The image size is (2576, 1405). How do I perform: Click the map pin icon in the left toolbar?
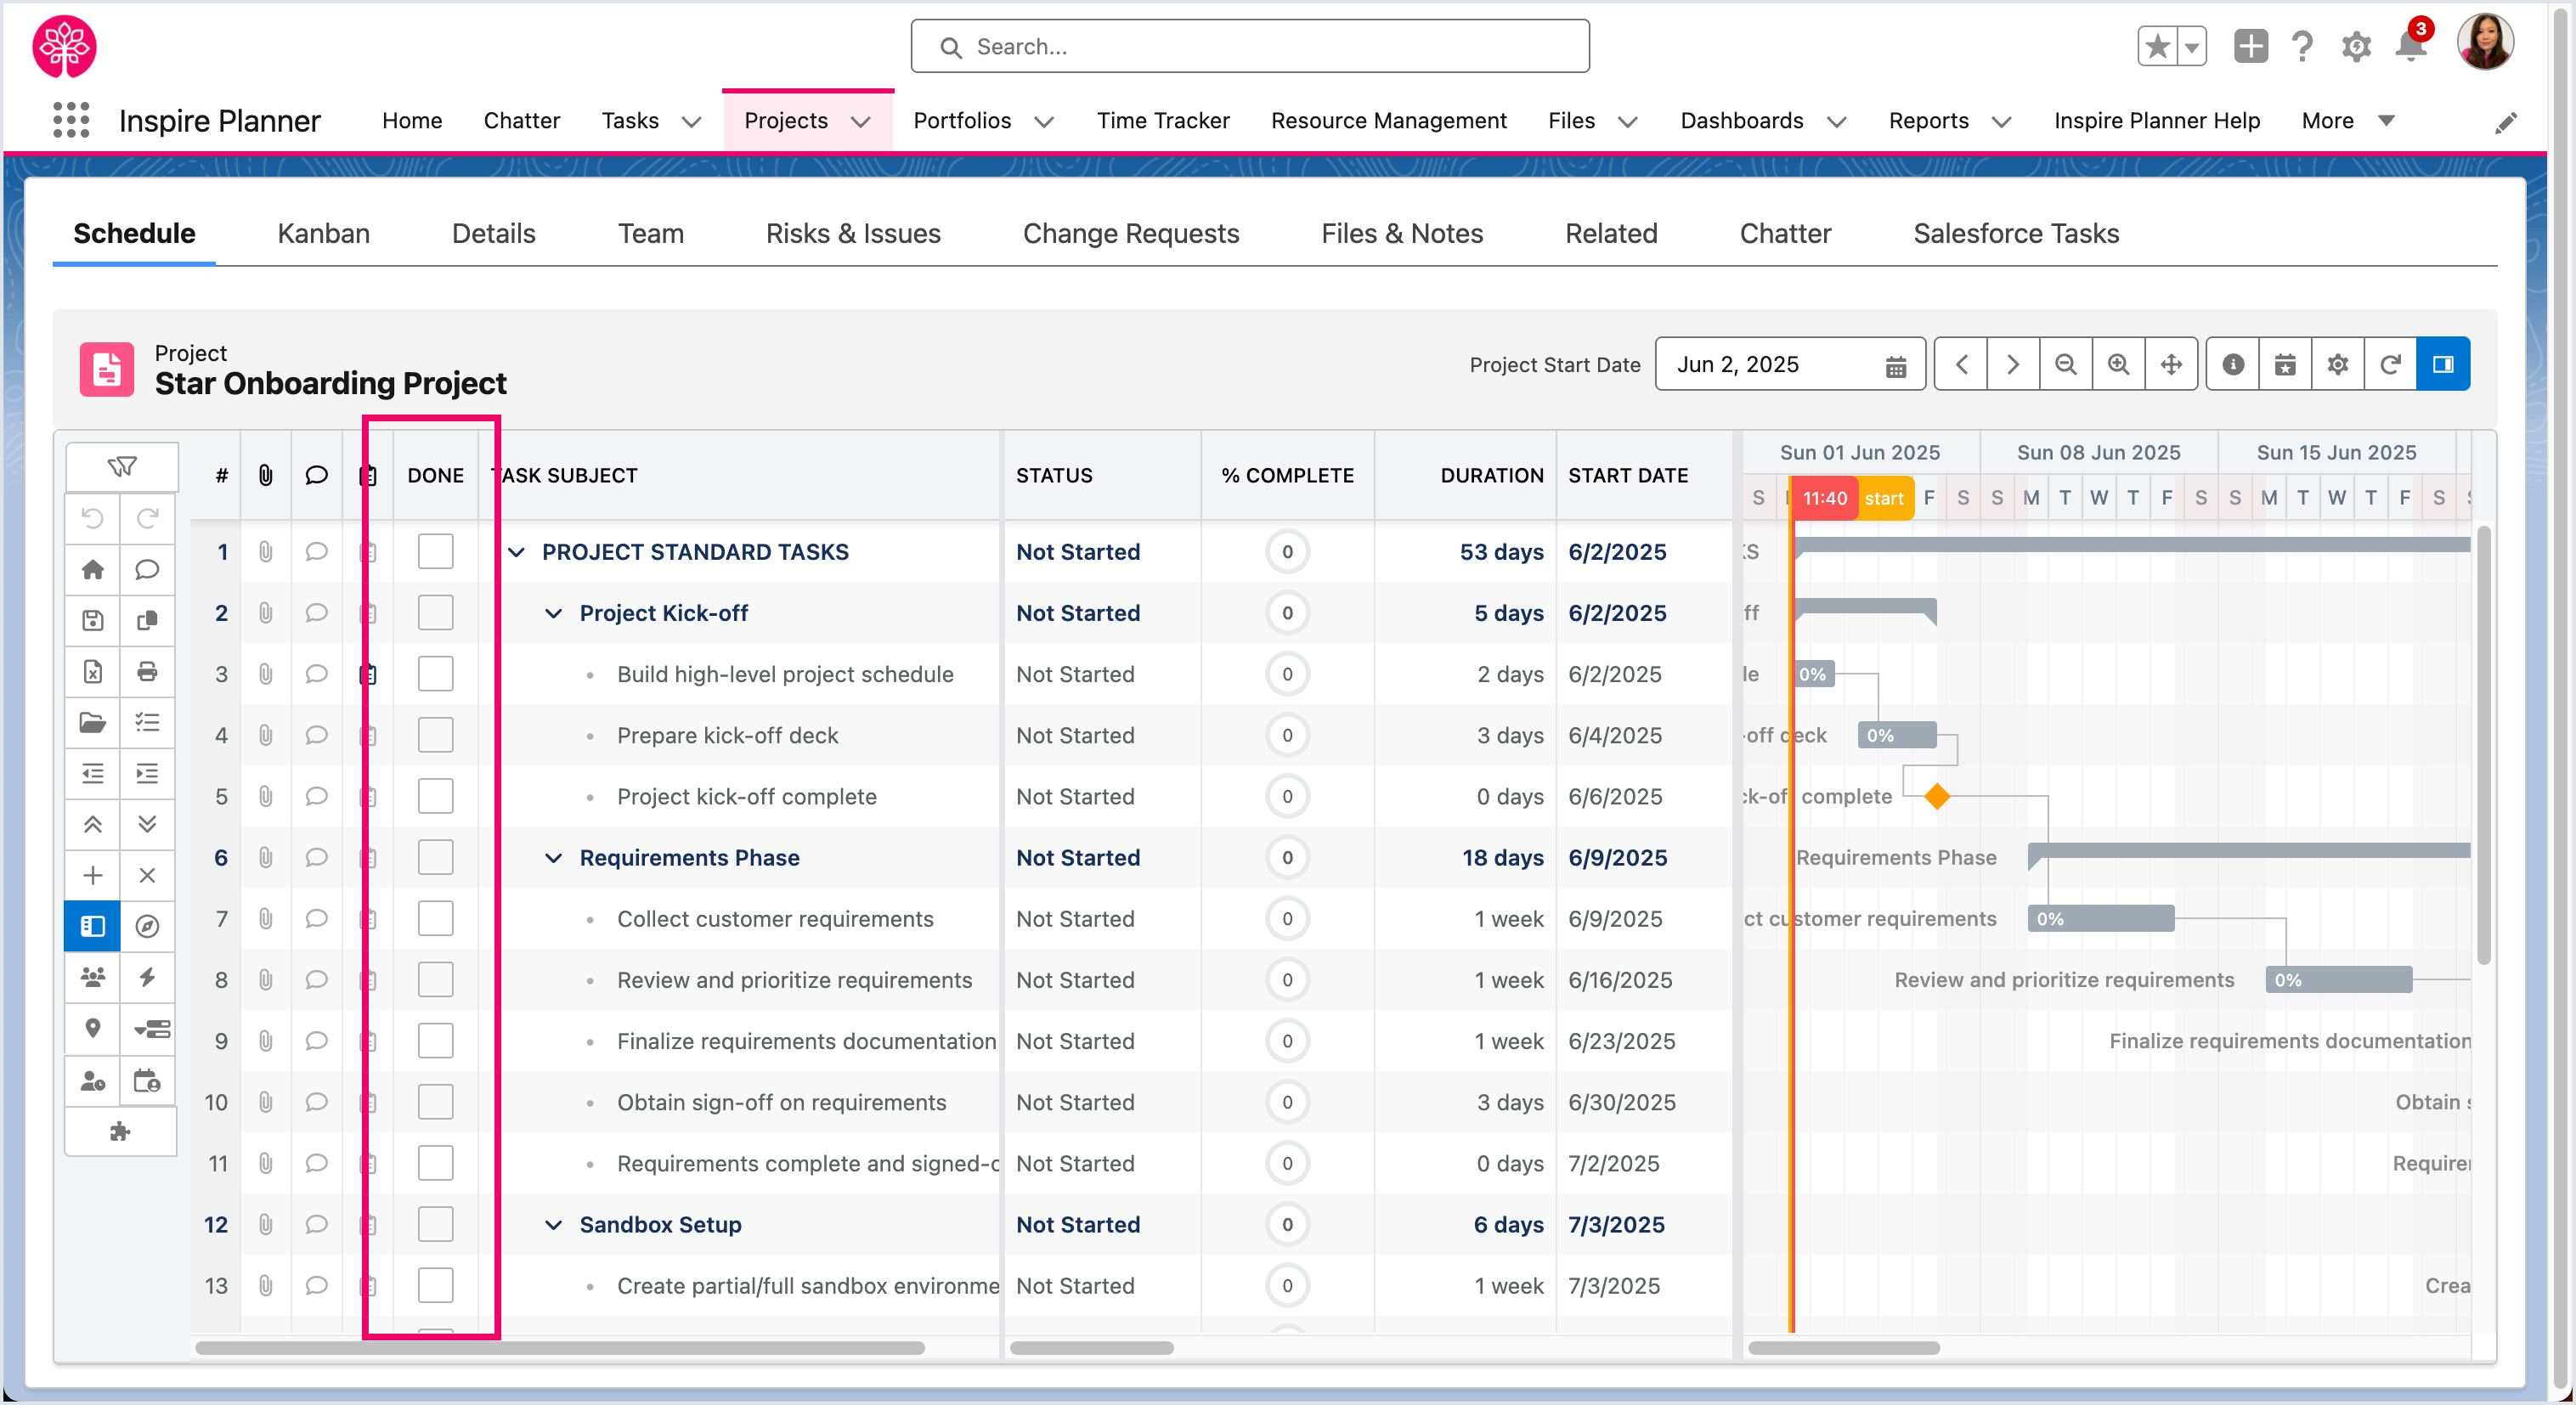click(x=93, y=1028)
